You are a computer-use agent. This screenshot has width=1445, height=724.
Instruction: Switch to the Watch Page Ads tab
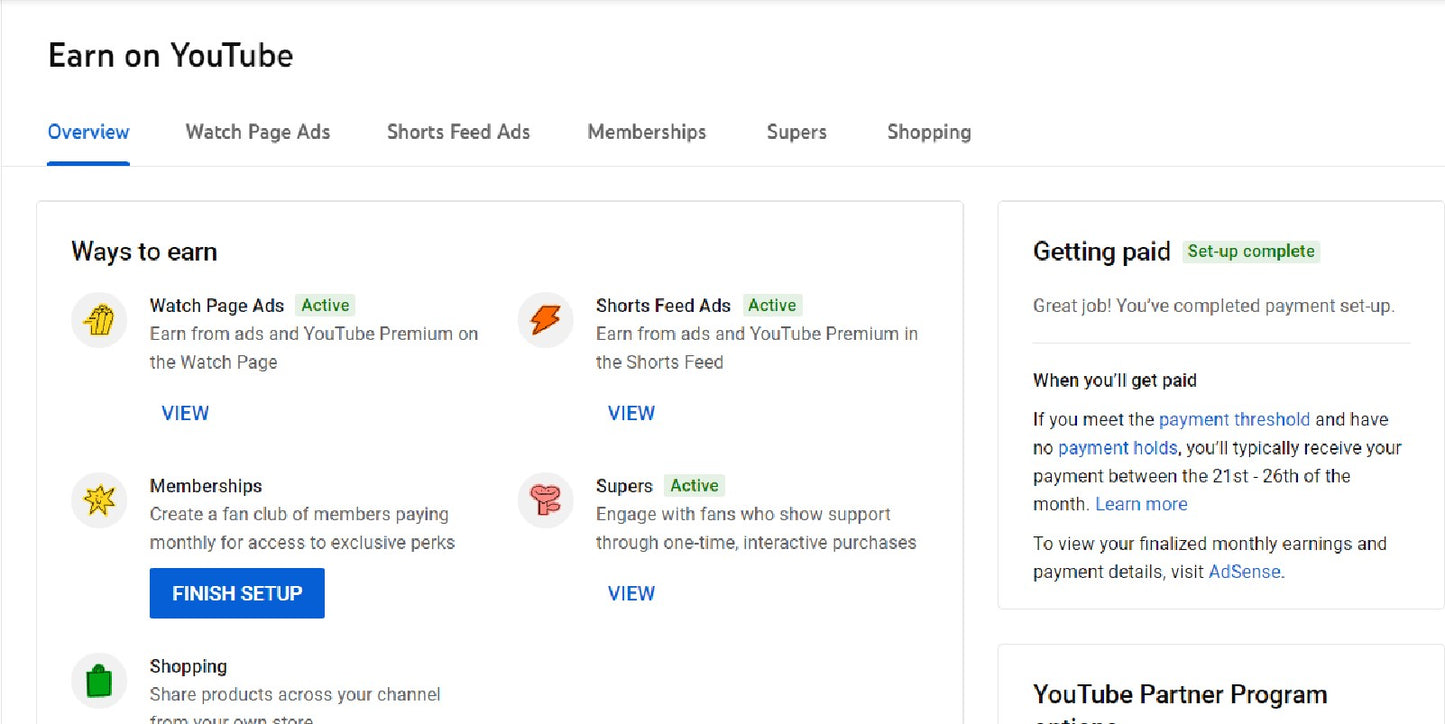(x=257, y=132)
